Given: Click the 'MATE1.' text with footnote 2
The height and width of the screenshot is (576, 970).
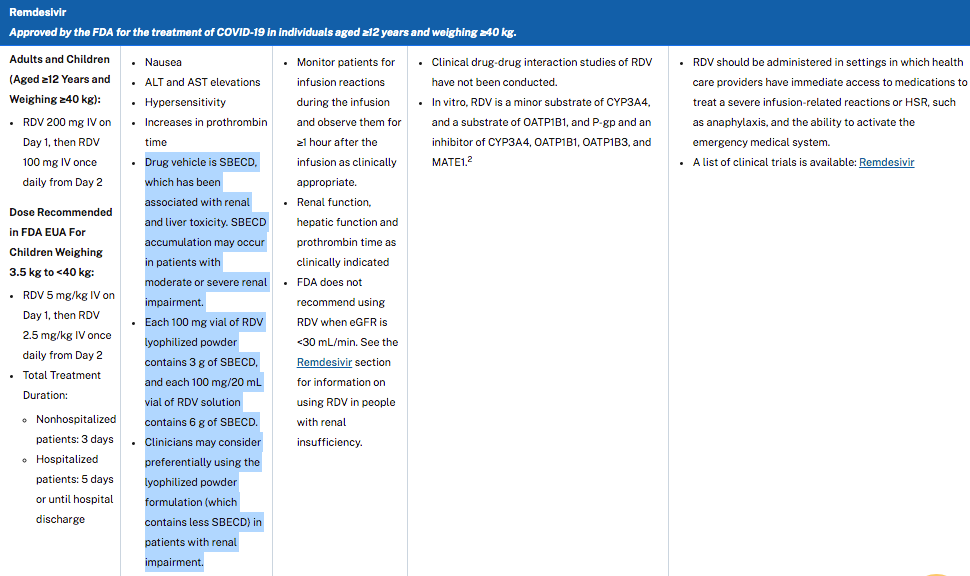Looking at the screenshot, I should coord(452,161).
